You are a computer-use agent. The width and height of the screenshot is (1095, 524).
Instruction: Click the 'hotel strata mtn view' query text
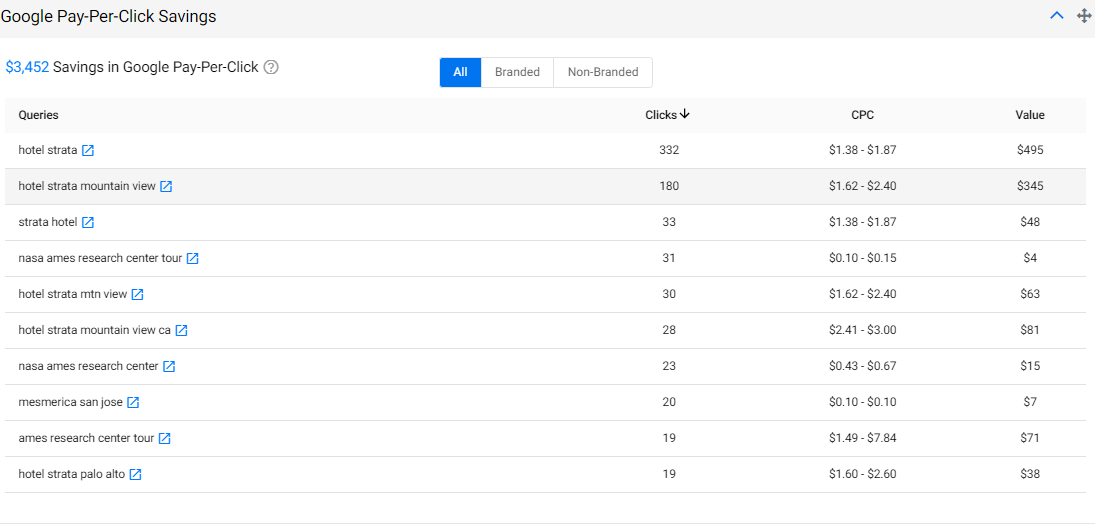(x=73, y=294)
